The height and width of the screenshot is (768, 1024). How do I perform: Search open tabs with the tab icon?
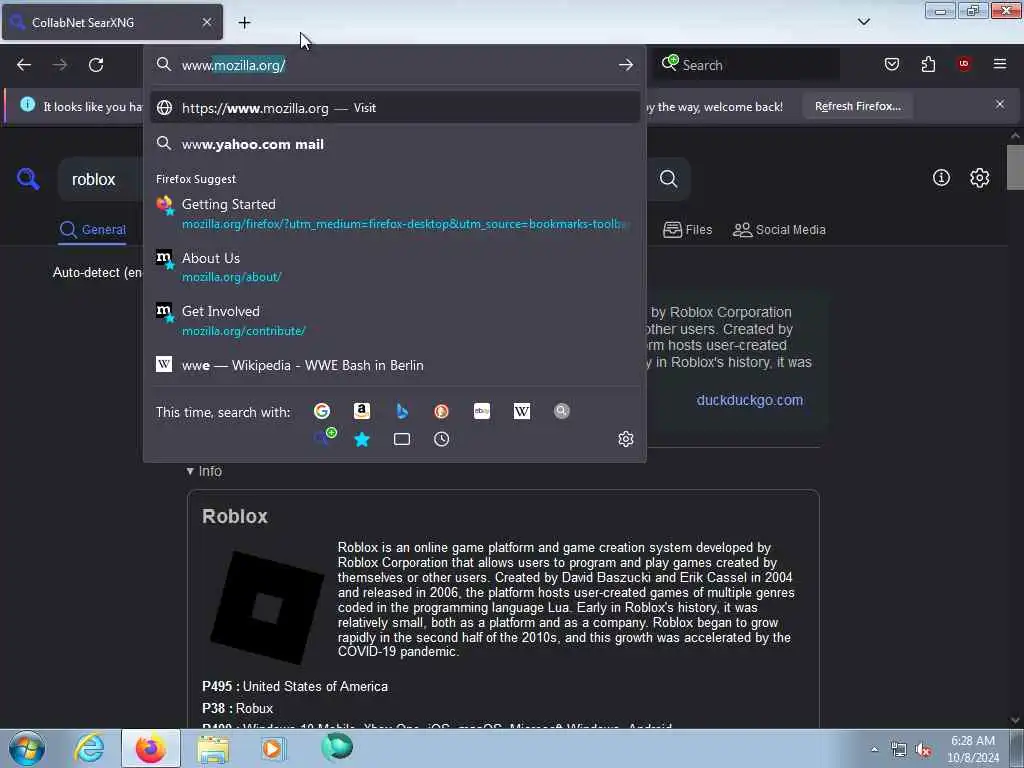(402, 440)
